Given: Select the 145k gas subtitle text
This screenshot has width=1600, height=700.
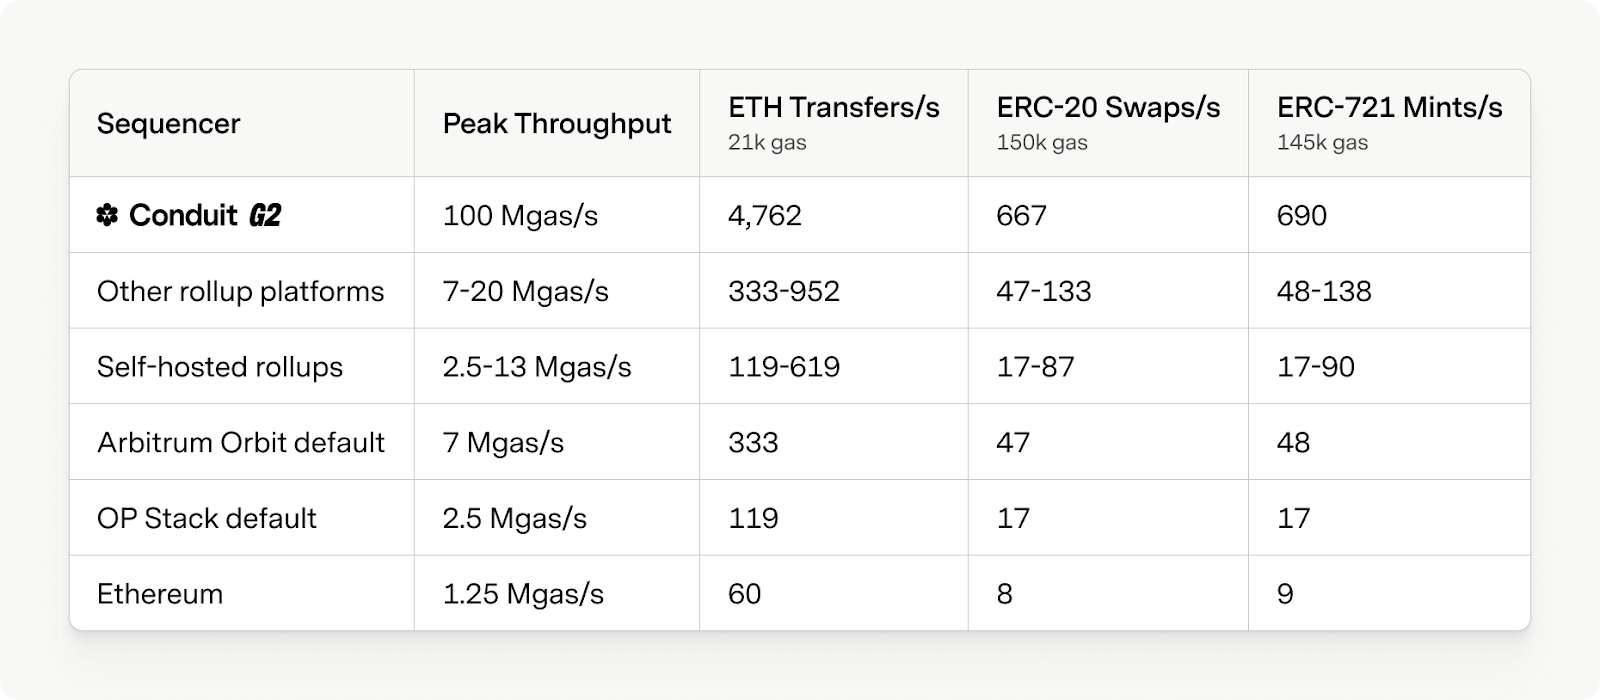Looking at the screenshot, I should pyautogui.click(x=1322, y=143).
